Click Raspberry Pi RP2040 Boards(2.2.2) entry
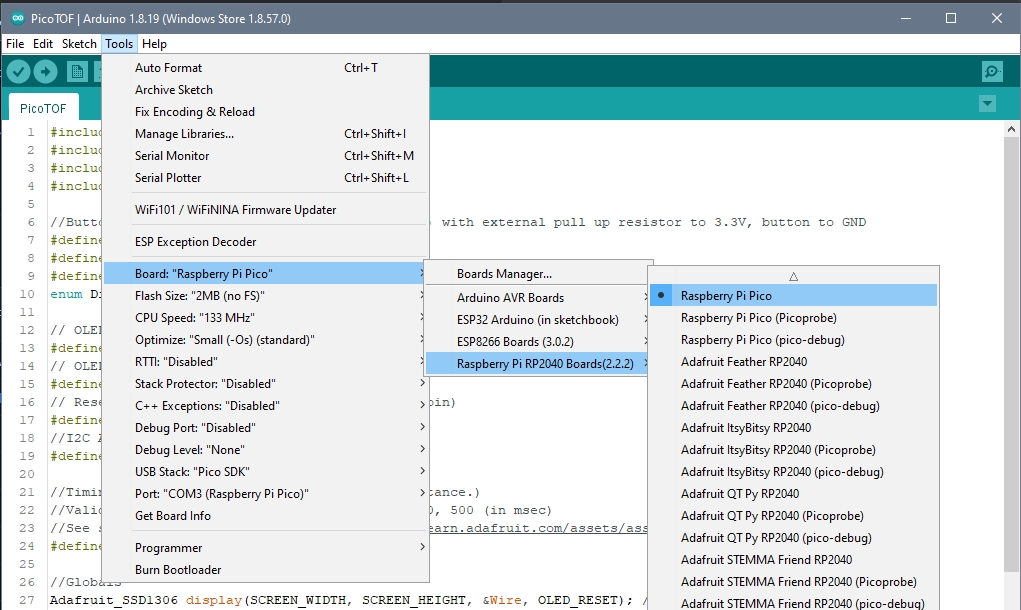The width and height of the screenshot is (1021, 610). [537, 364]
